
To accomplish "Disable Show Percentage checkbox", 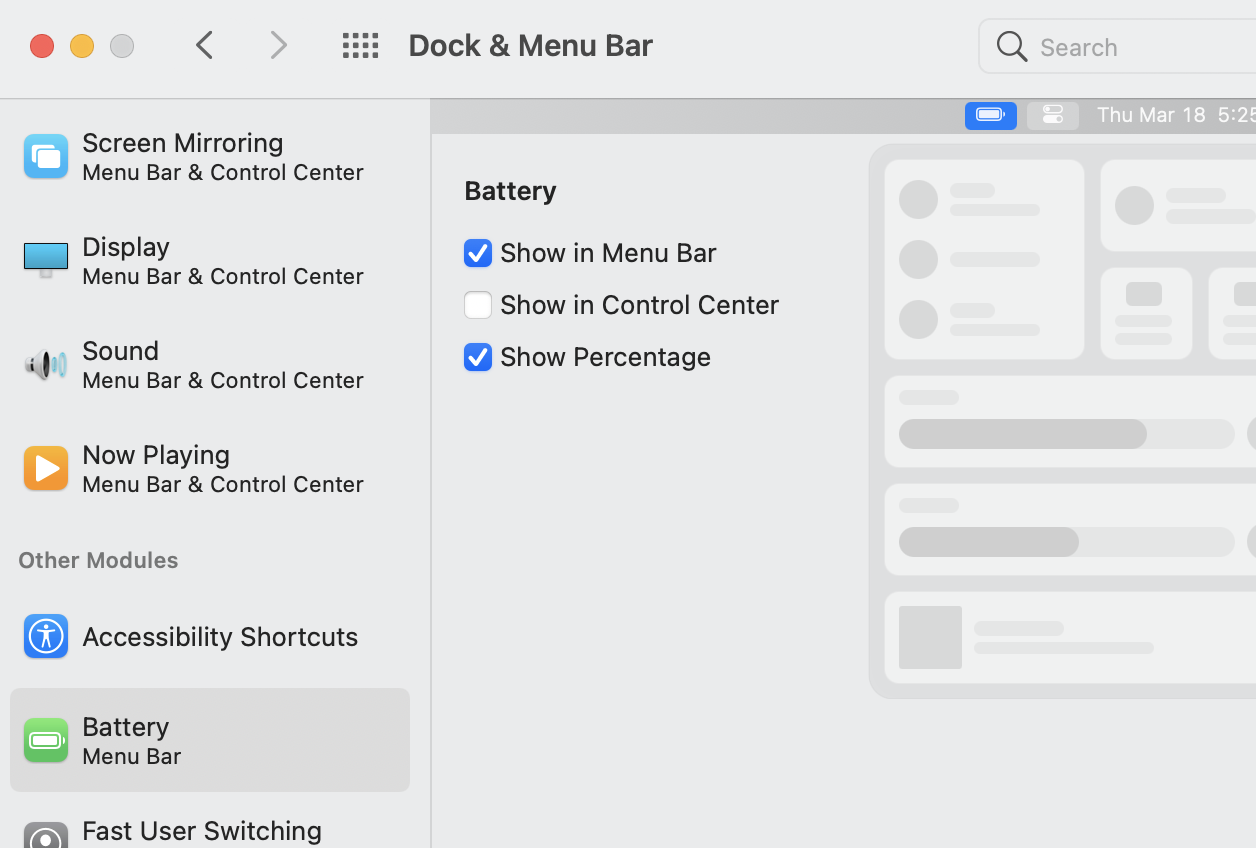I will point(478,357).
